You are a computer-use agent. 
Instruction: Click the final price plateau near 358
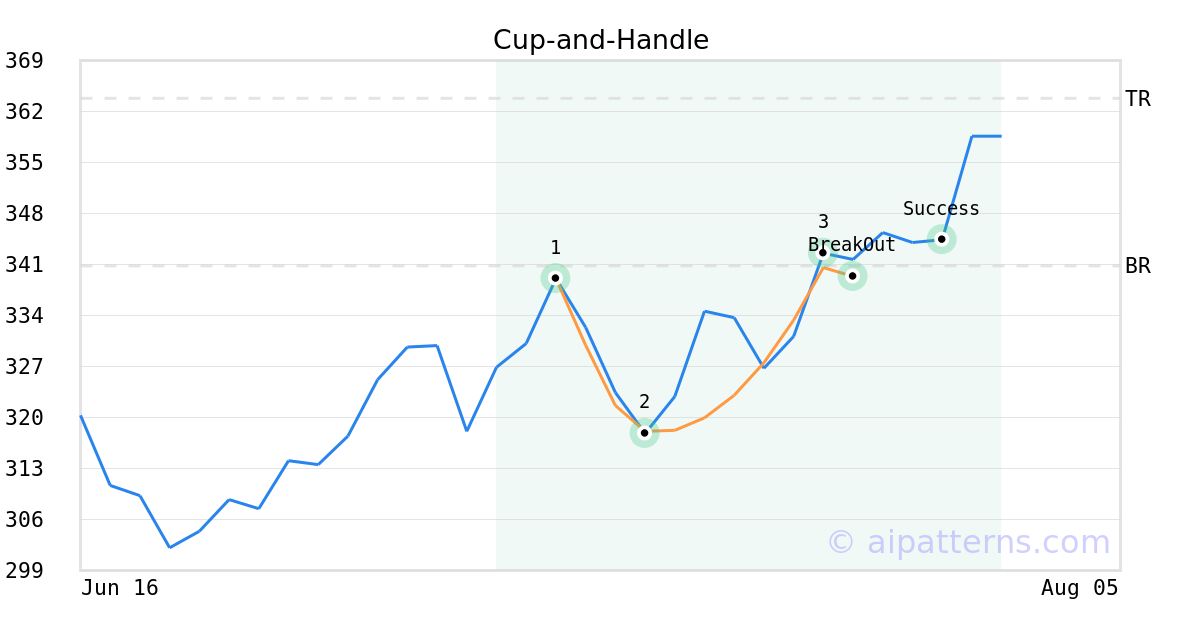coord(986,136)
